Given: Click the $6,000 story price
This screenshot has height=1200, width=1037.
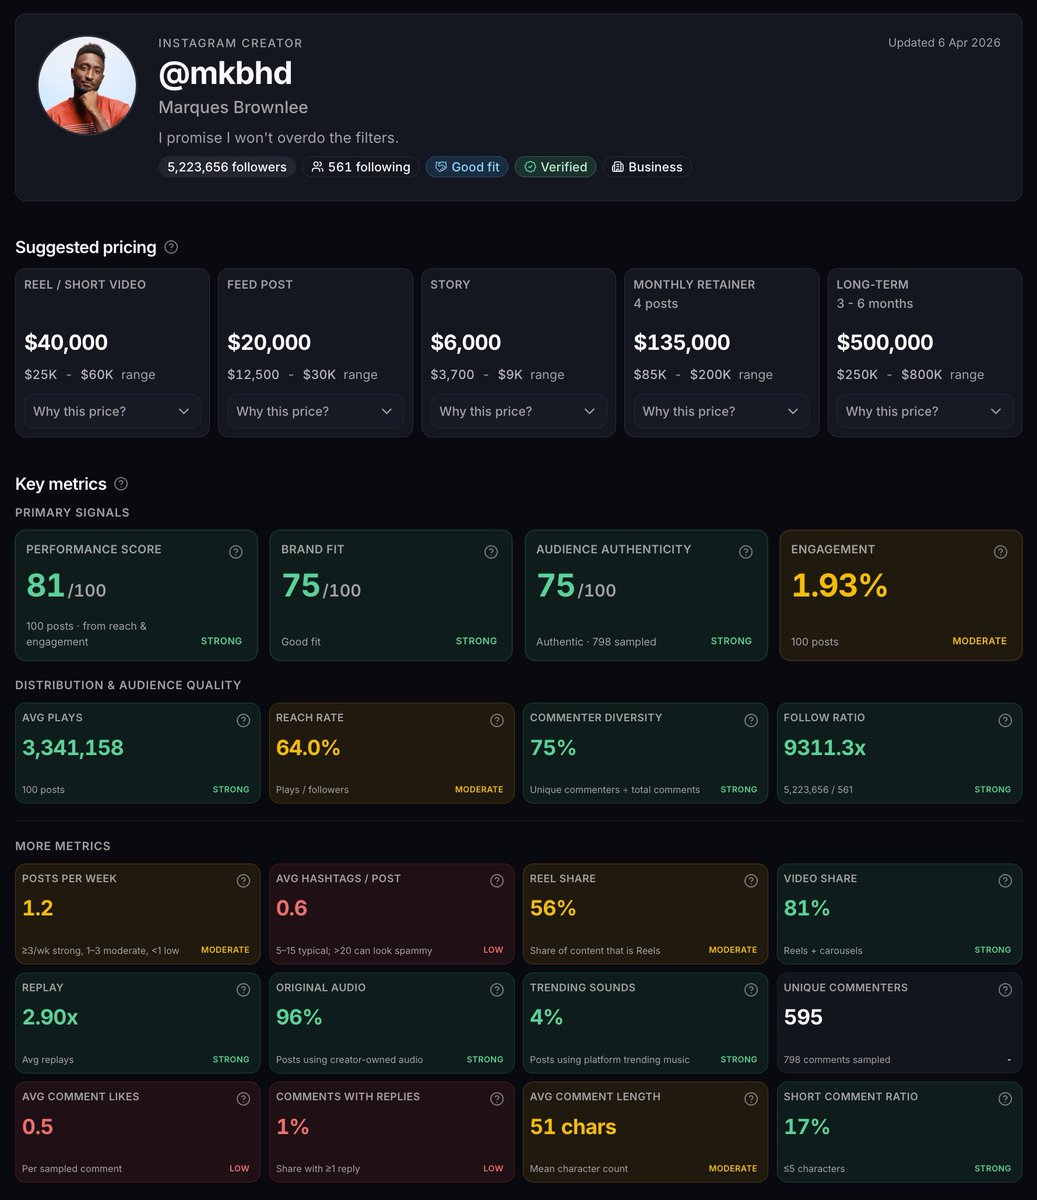Looking at the screenshot, I should pyautogui.click(x=466, y=342).
